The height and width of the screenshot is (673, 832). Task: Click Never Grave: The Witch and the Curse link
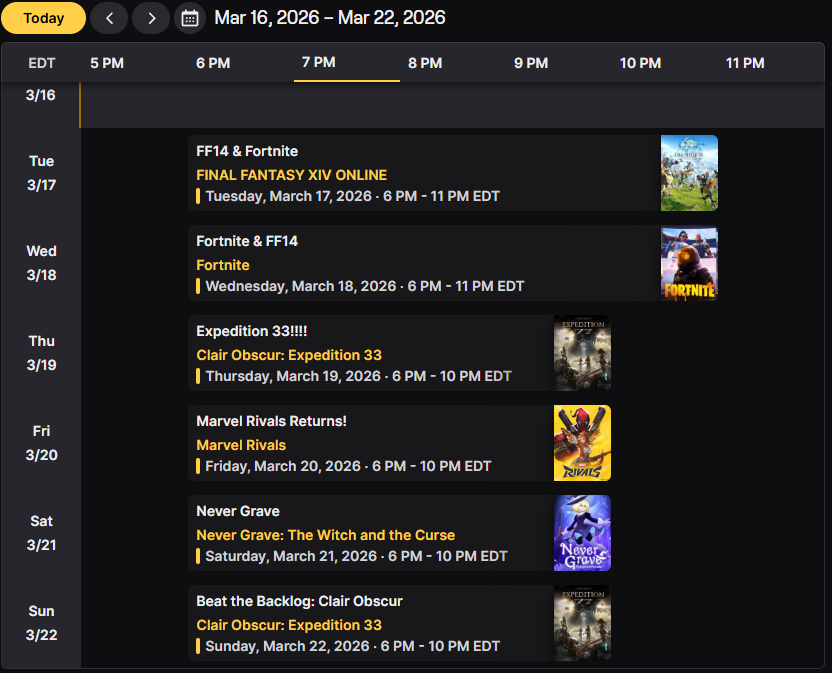[x=326, y=535]
